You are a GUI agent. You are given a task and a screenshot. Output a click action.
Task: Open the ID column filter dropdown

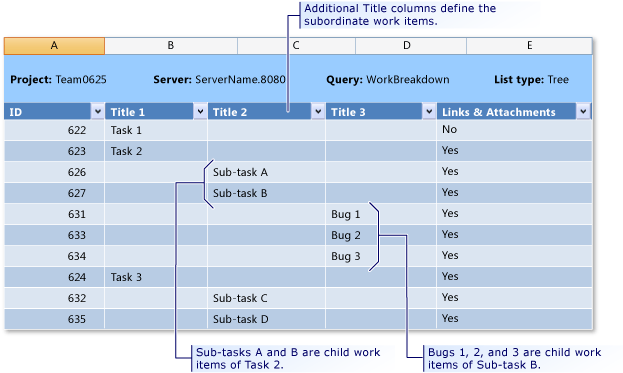(98, 112)
